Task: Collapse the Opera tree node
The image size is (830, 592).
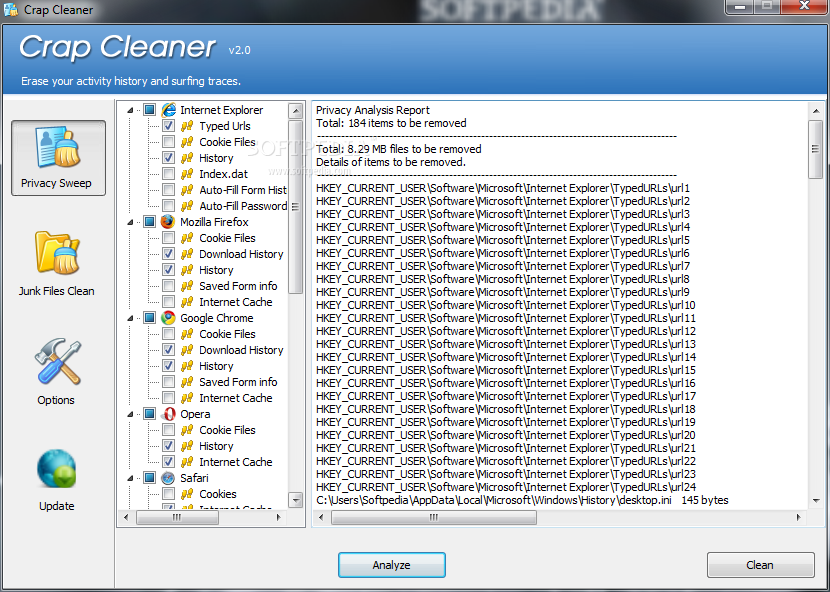Action: click(130, 414)
